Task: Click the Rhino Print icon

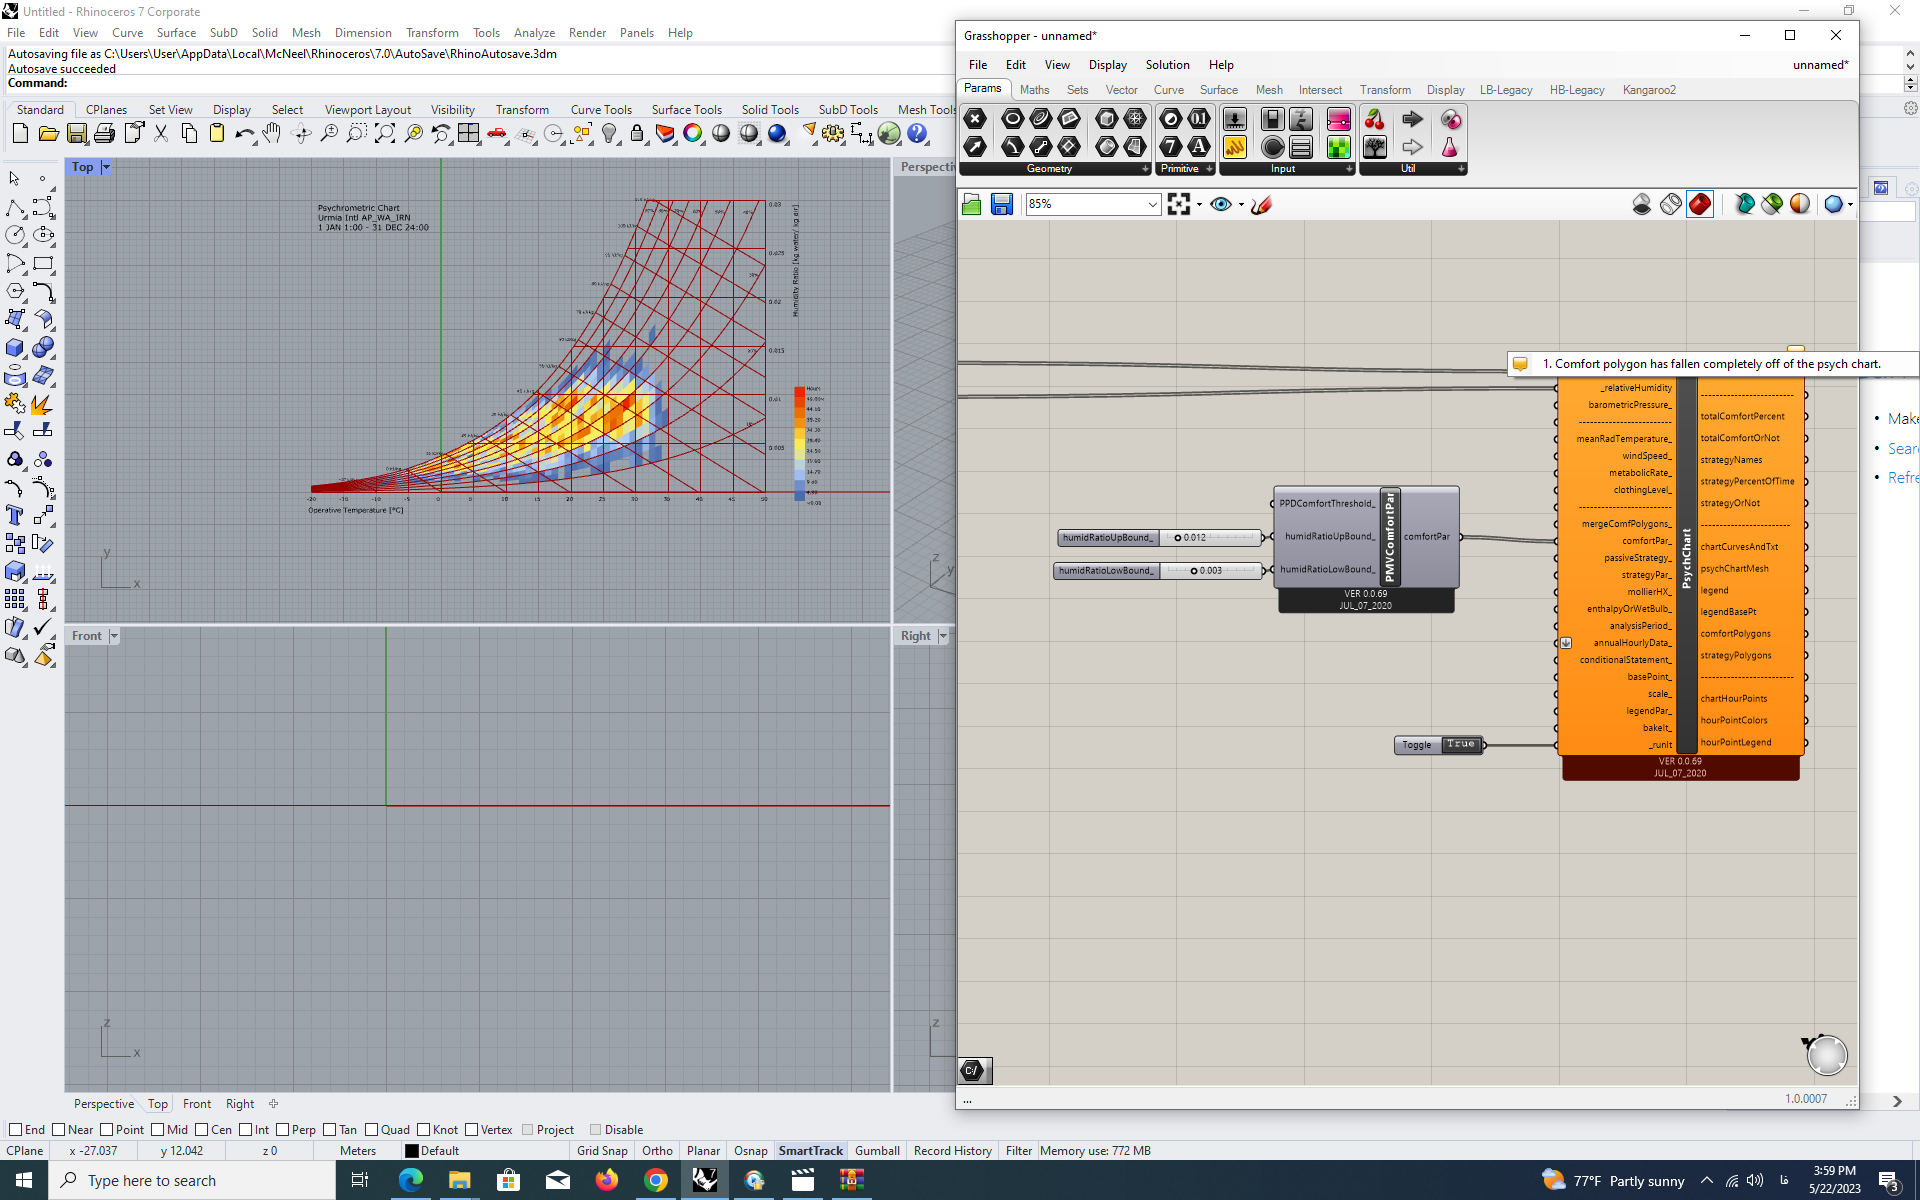Action: pyautogui.click(x=104, y=133)
